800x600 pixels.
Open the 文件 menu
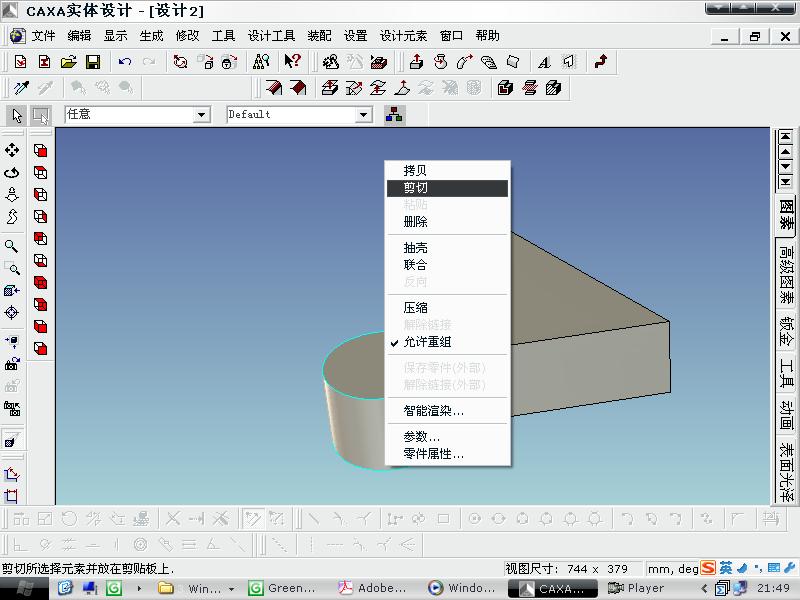(43, 36)
